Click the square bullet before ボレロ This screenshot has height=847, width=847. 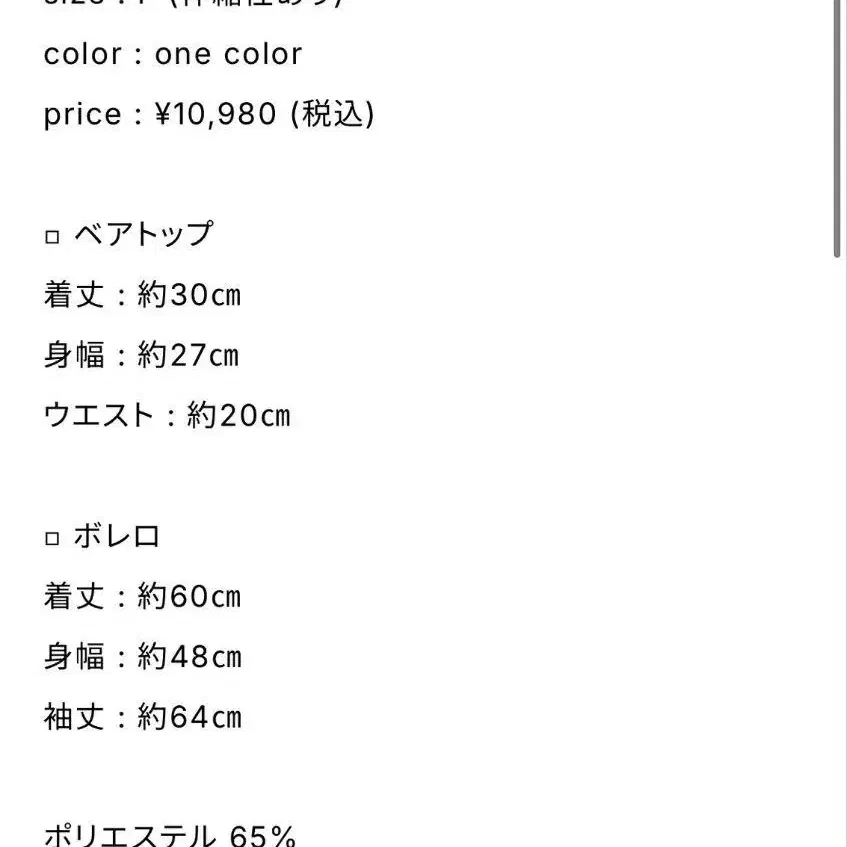tap(53, 538)
